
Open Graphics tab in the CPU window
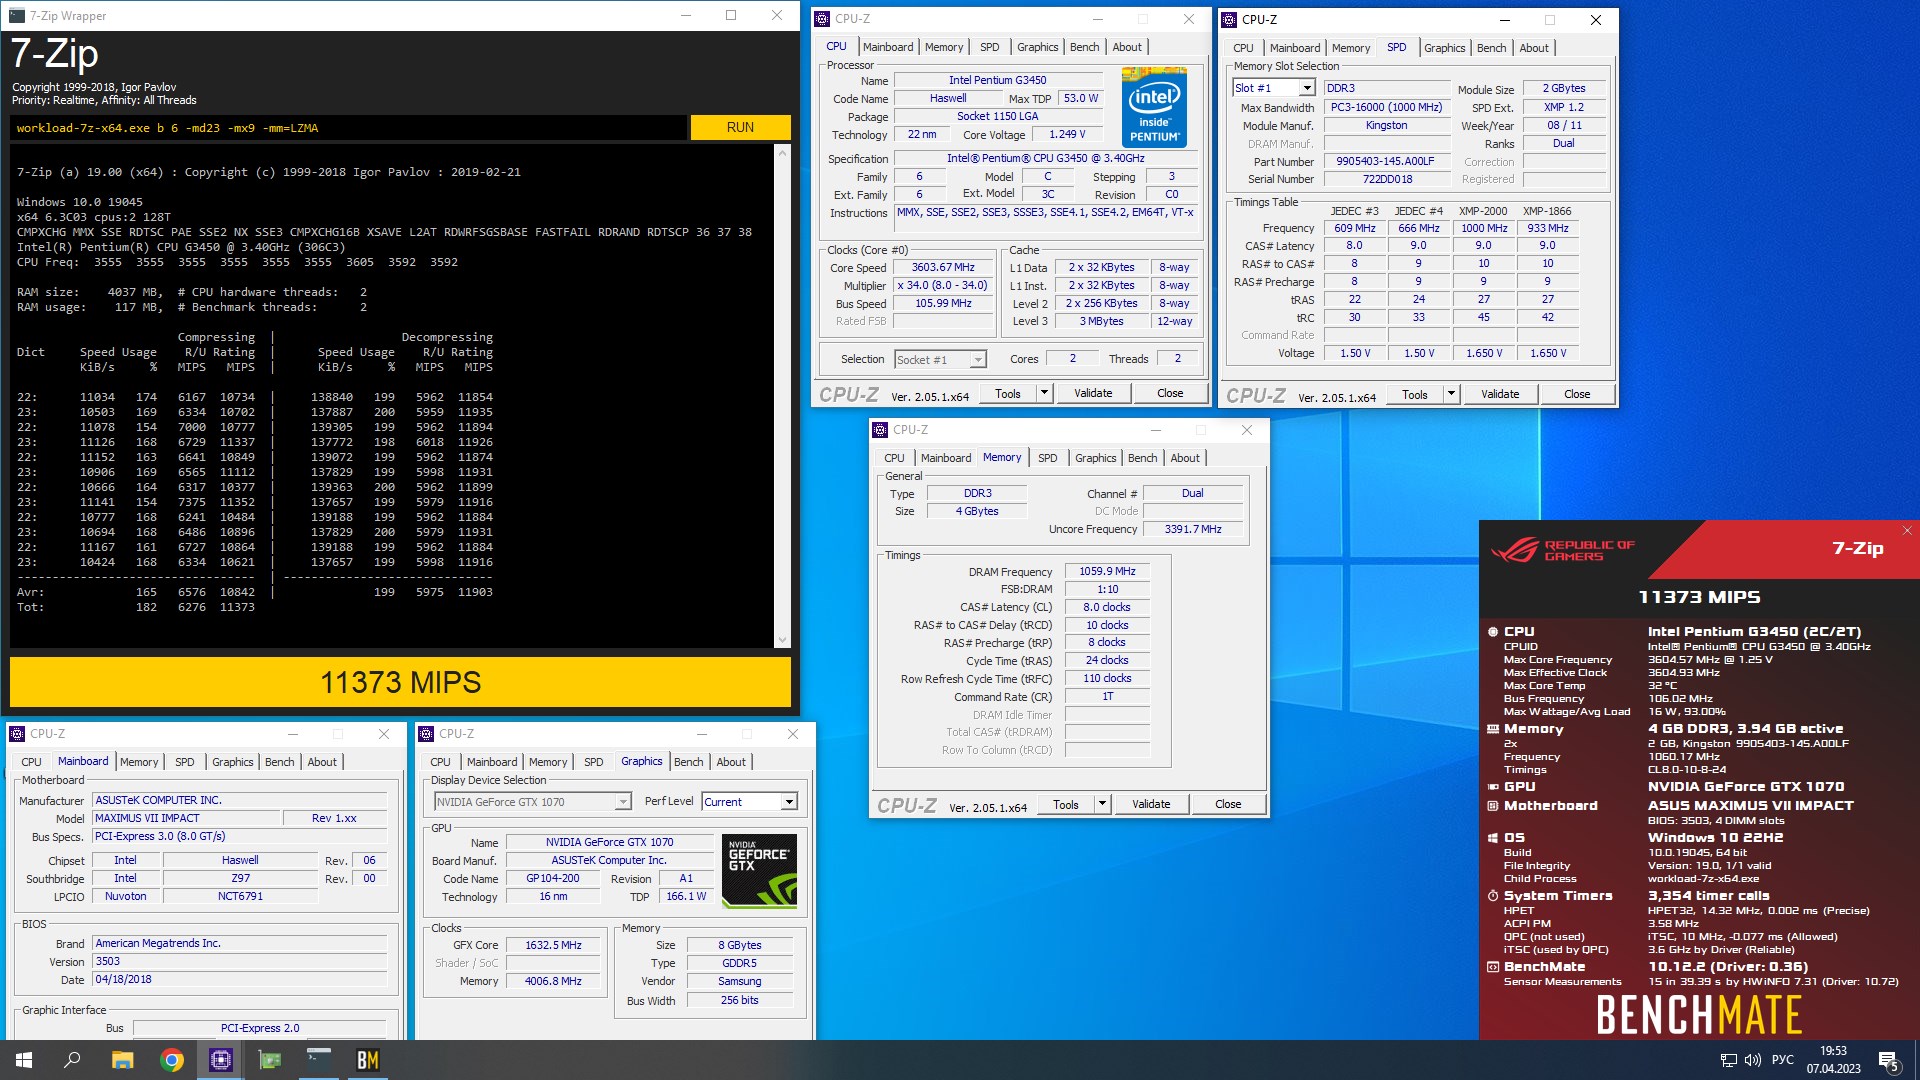coord(1037,47)
